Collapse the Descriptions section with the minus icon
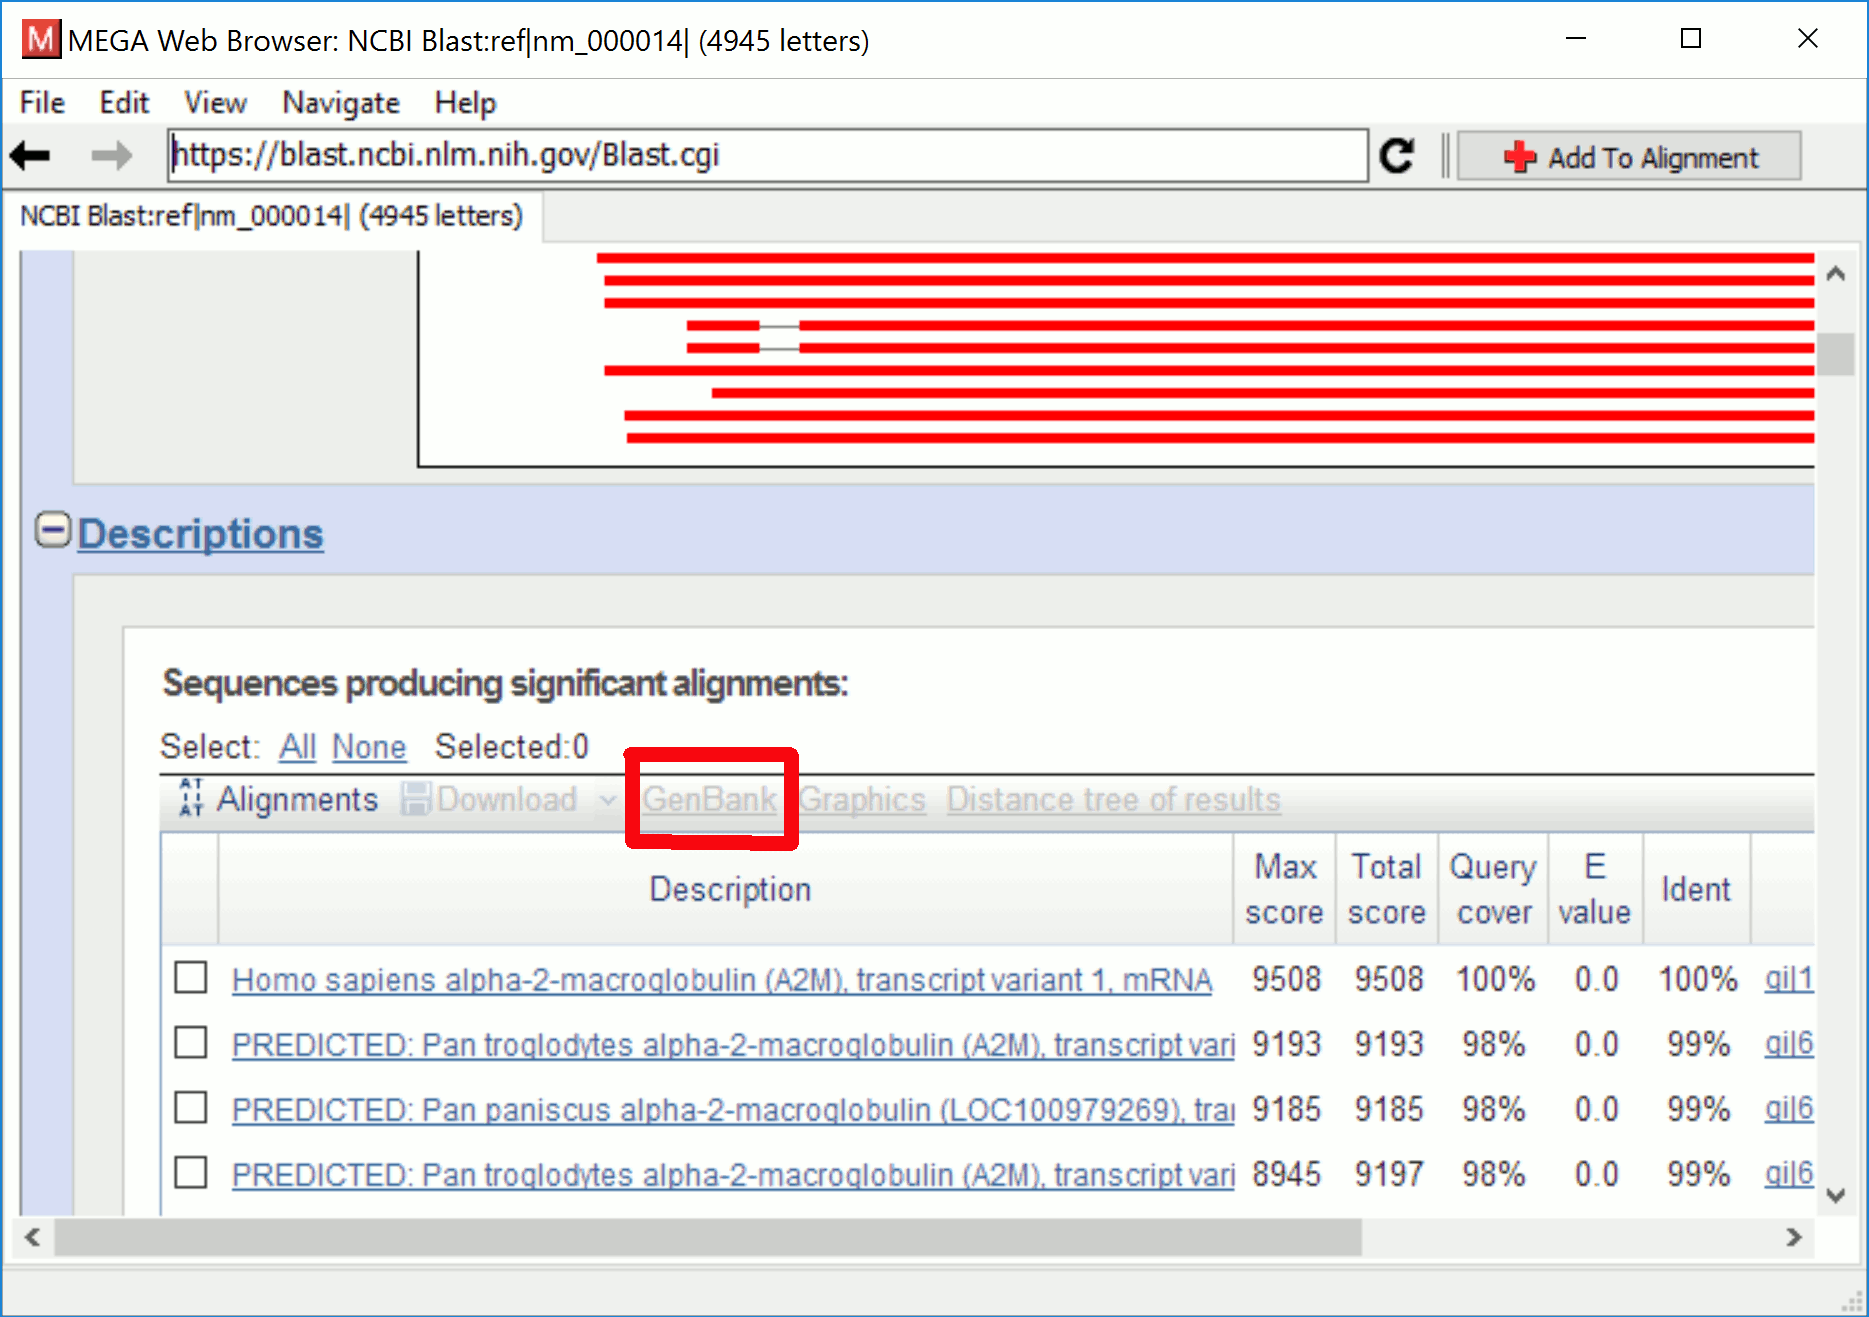 [53, 530]
